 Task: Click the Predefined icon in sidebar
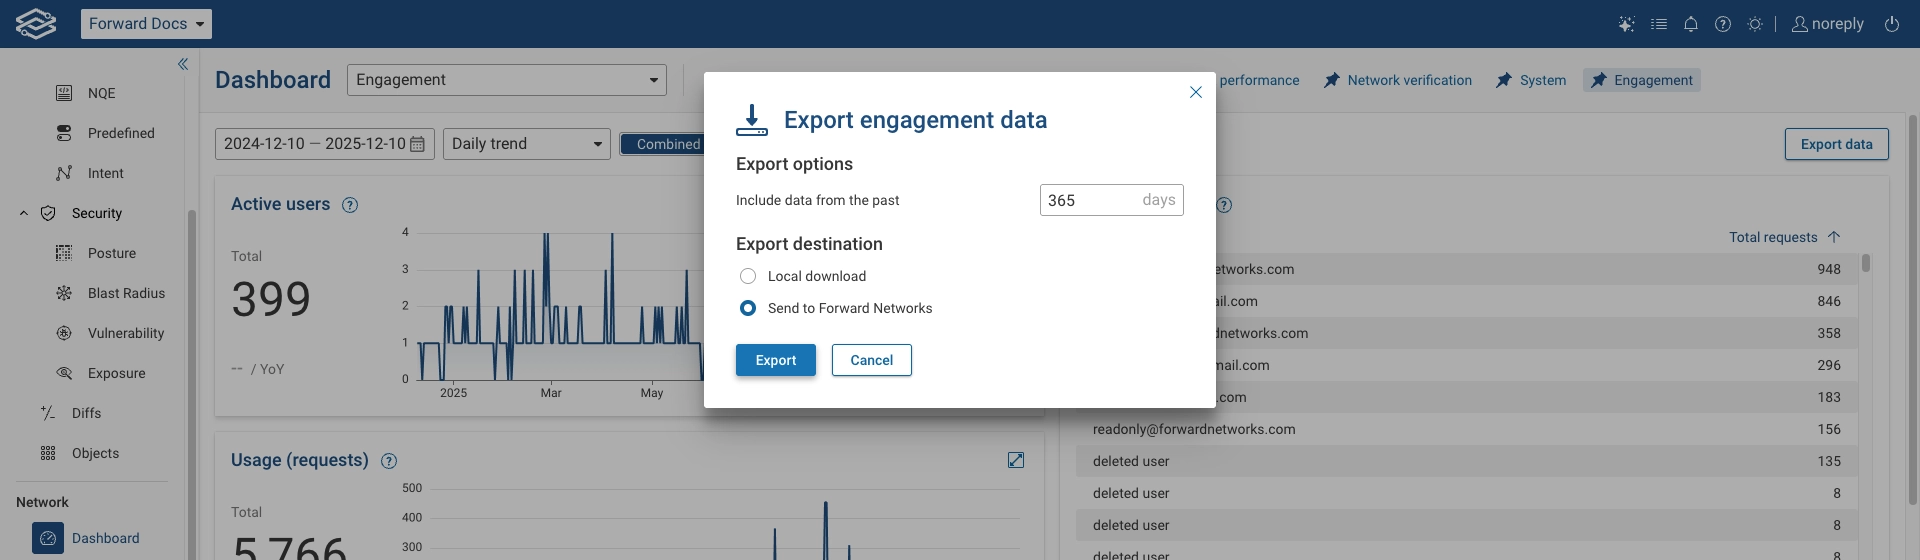(64, 133)
